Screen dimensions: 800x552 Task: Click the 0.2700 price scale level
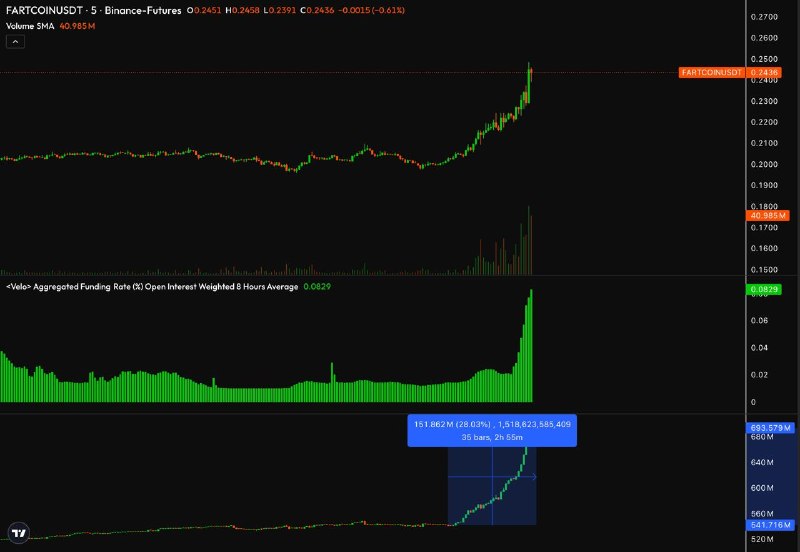point(765,17)
